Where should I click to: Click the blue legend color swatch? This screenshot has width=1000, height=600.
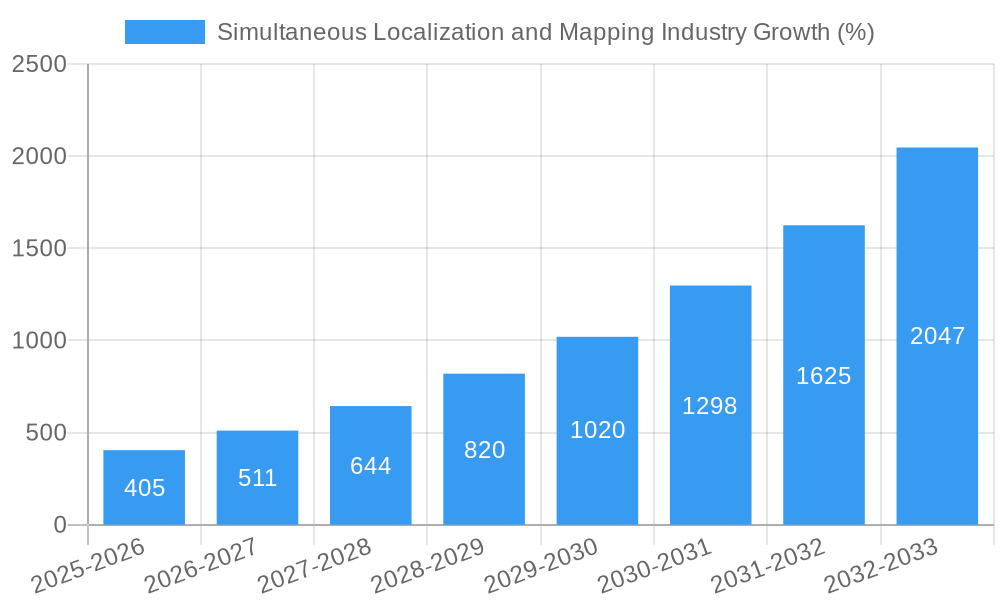(x=165, y=32)
